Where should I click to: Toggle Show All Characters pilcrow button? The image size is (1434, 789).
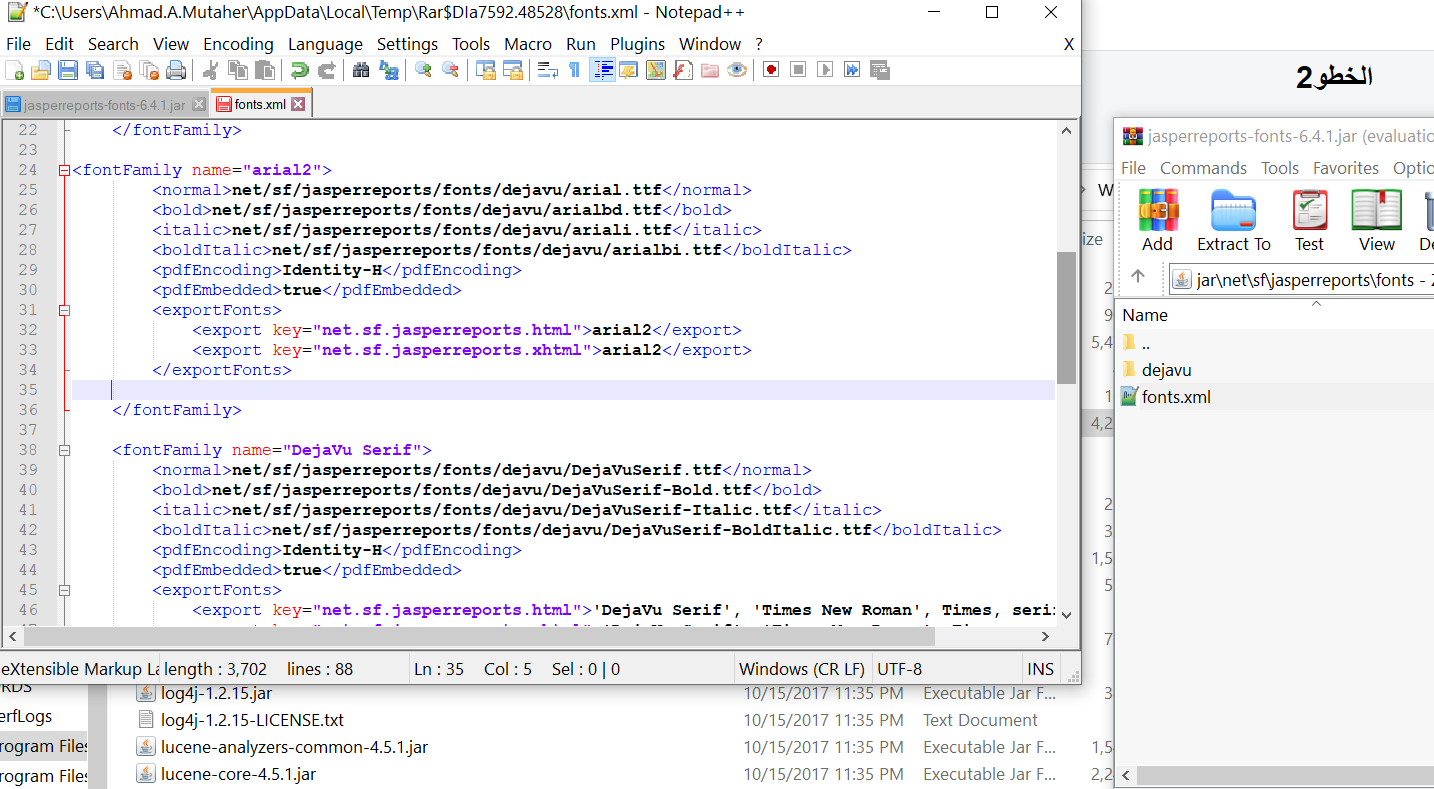(x=574, y=70)
